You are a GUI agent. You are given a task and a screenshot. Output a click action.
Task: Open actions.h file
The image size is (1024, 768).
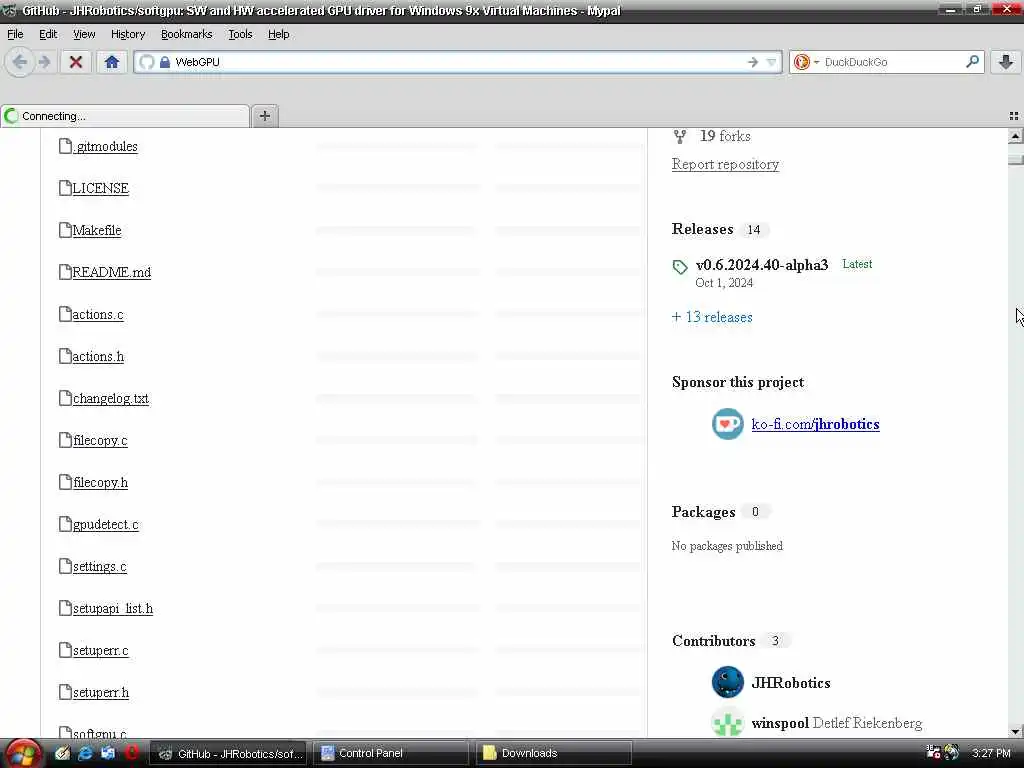tap(98, 357)
